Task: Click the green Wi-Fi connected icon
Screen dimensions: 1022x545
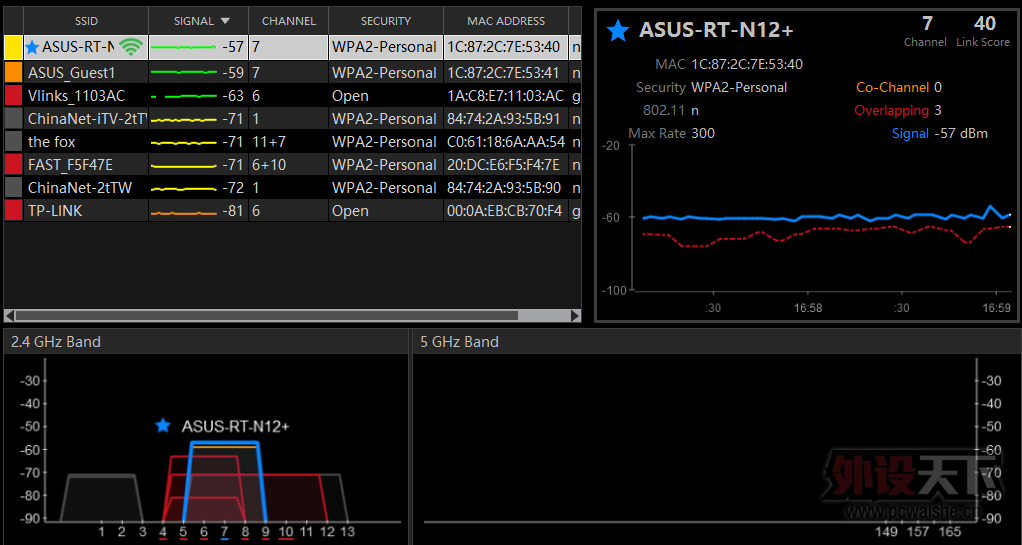Action: click(x=132, y=47)
